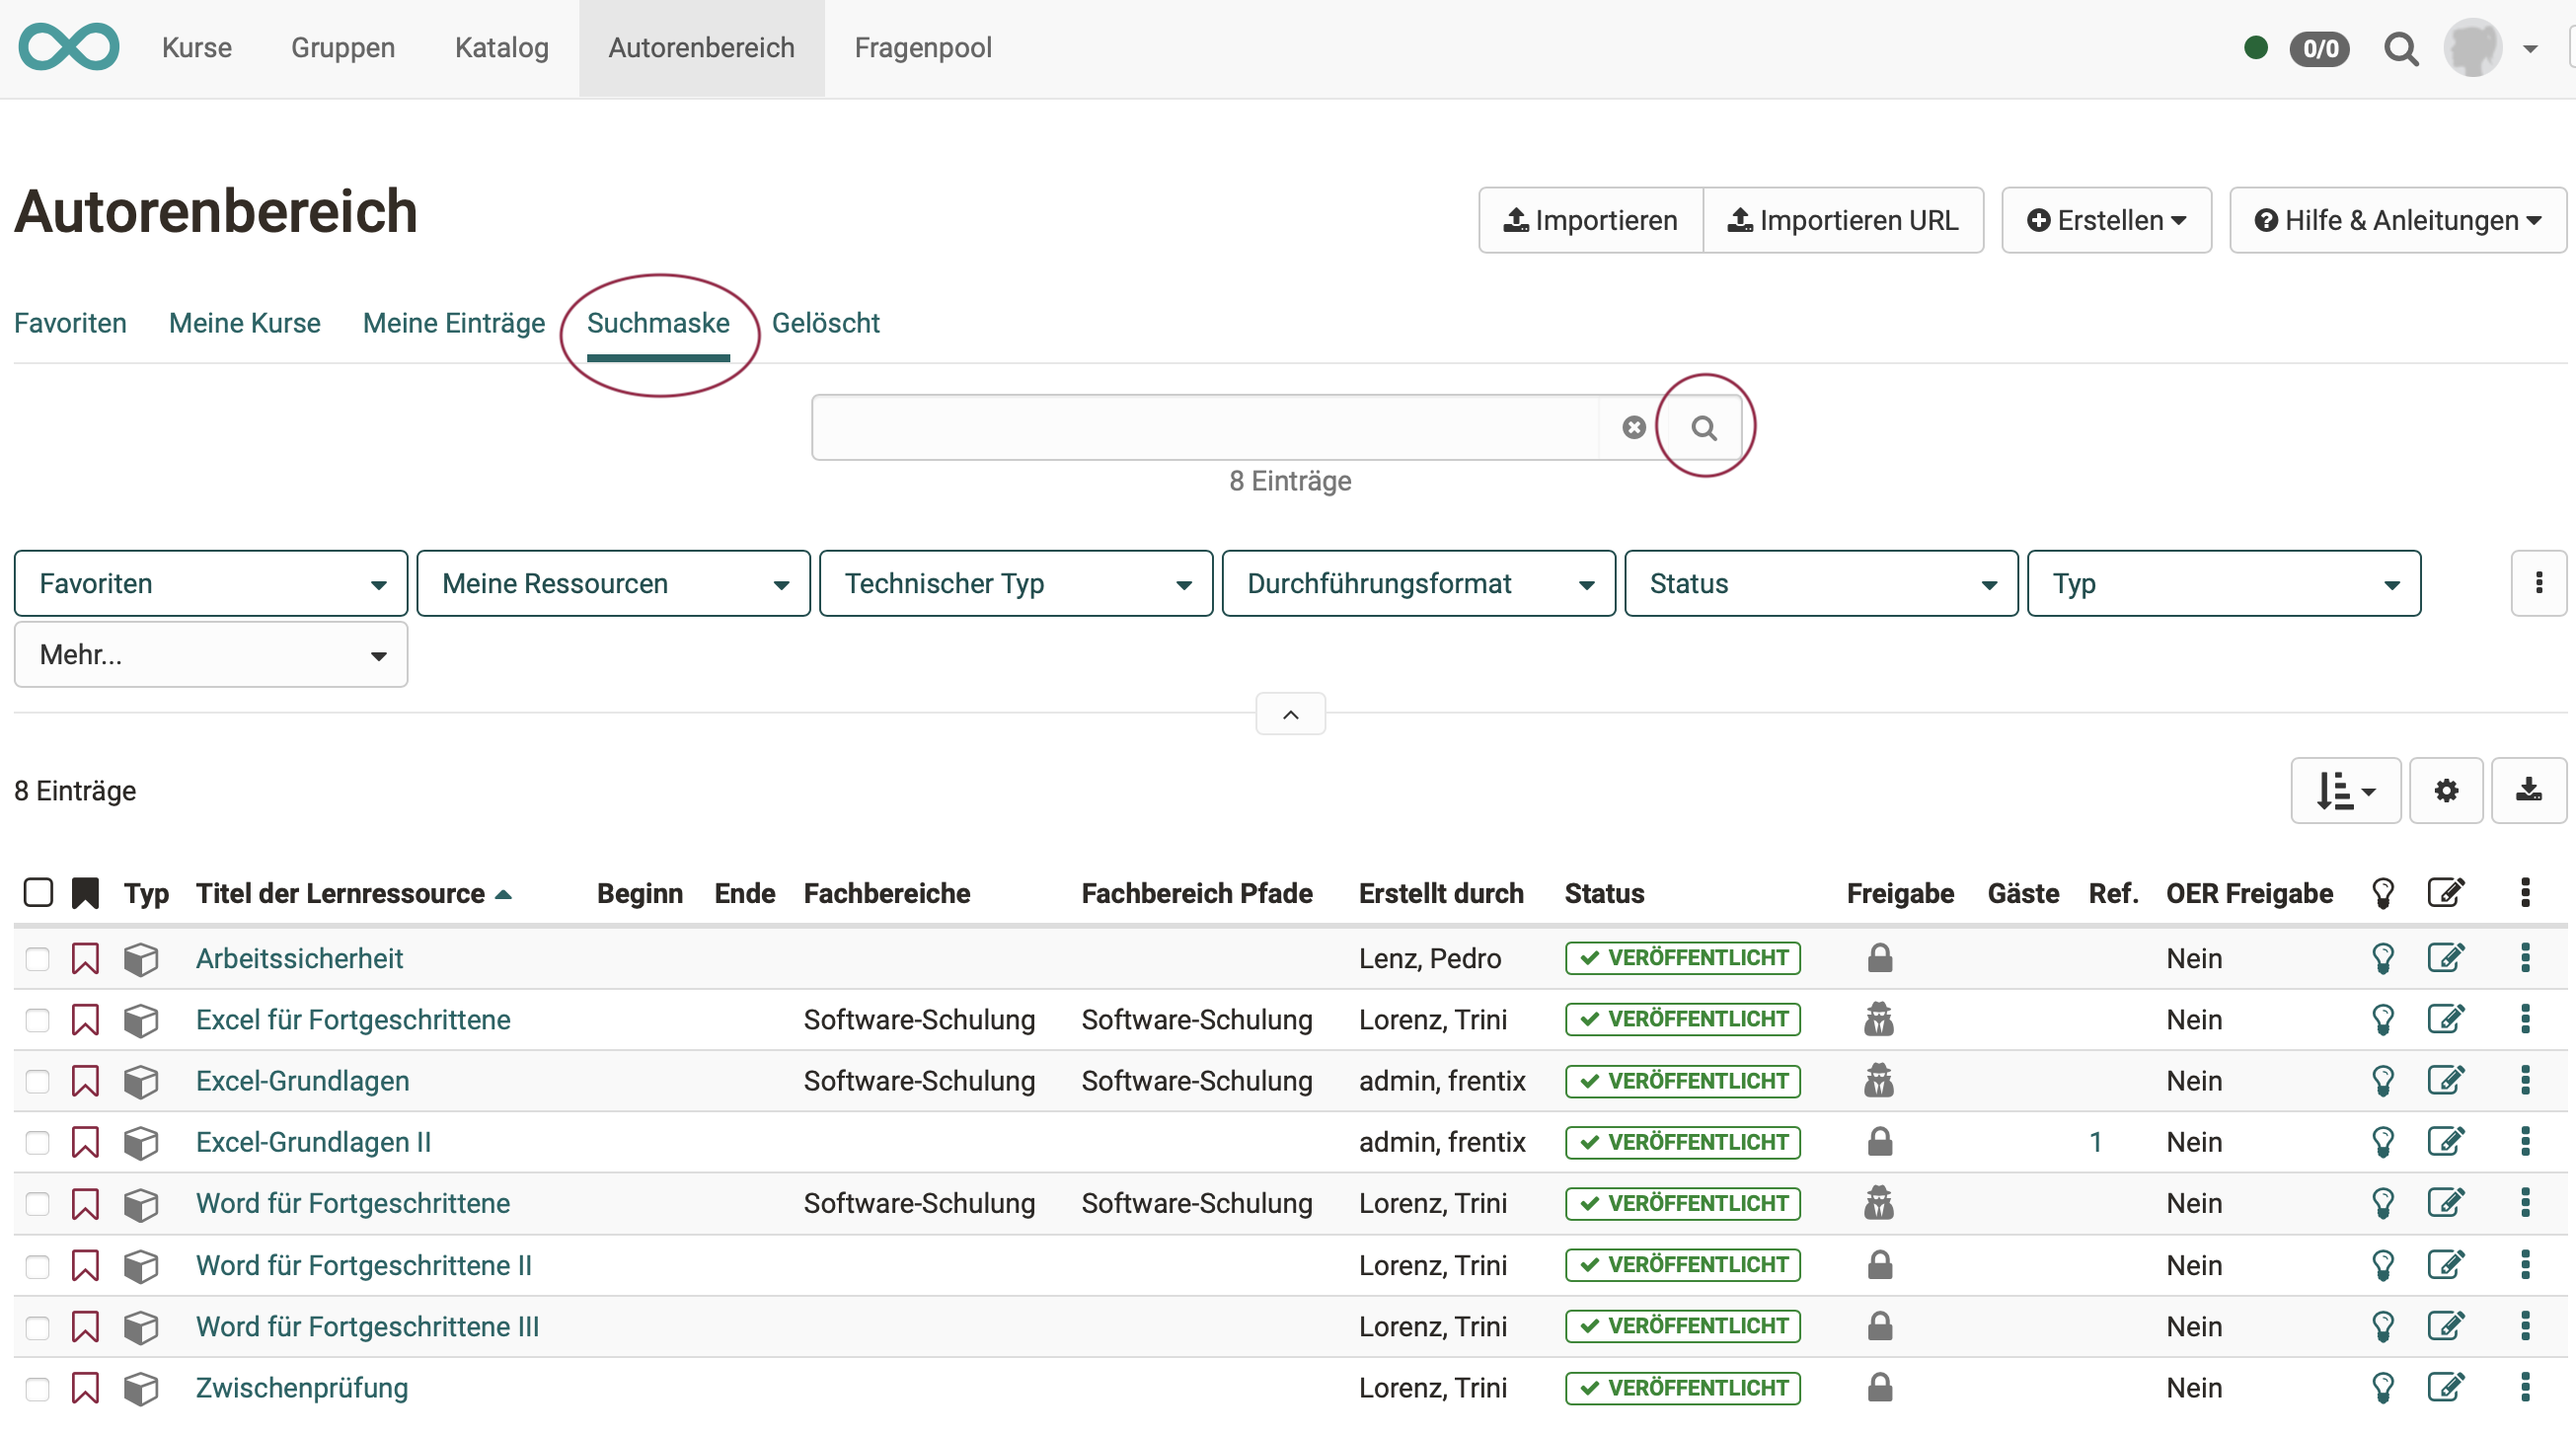Click the OpenOlat infinity logo
This screenshot has width=2576, height=1435.
[68, 48]
